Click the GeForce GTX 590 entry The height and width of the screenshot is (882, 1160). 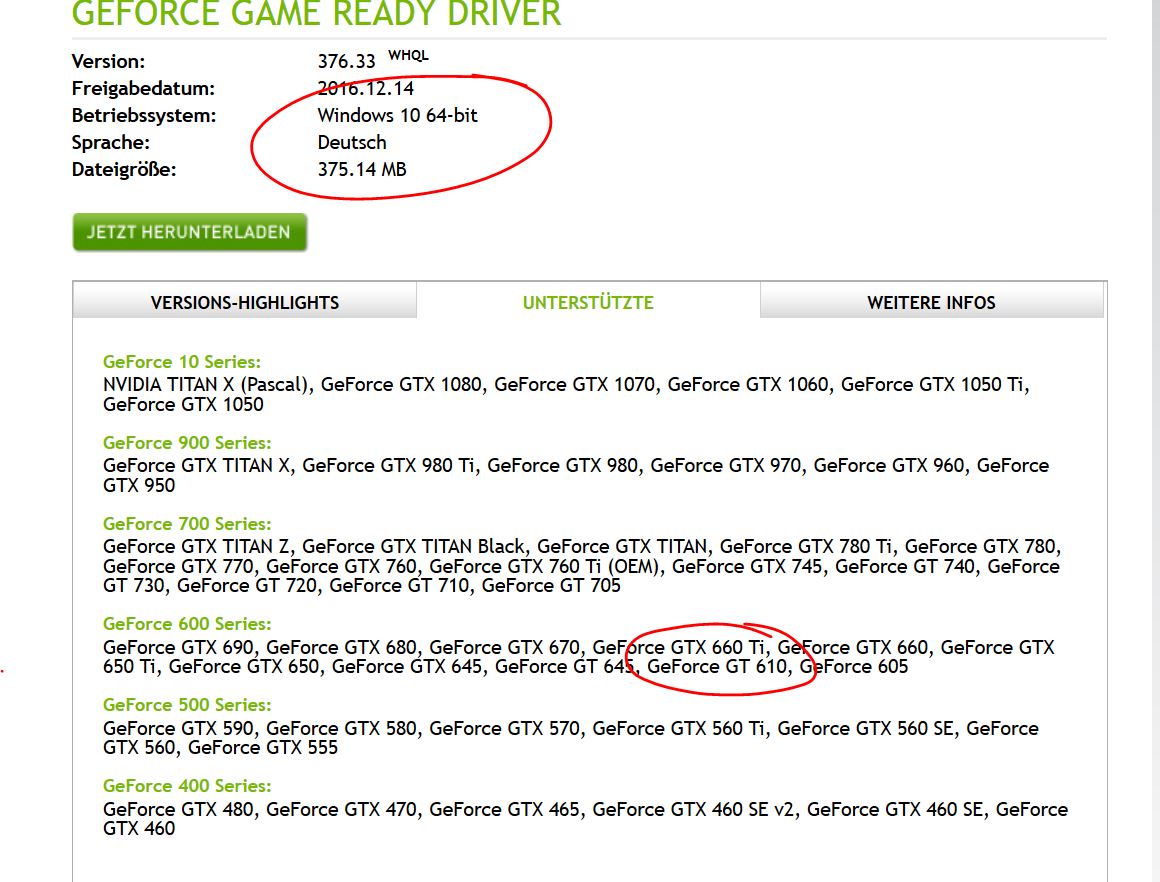(178, 729)
